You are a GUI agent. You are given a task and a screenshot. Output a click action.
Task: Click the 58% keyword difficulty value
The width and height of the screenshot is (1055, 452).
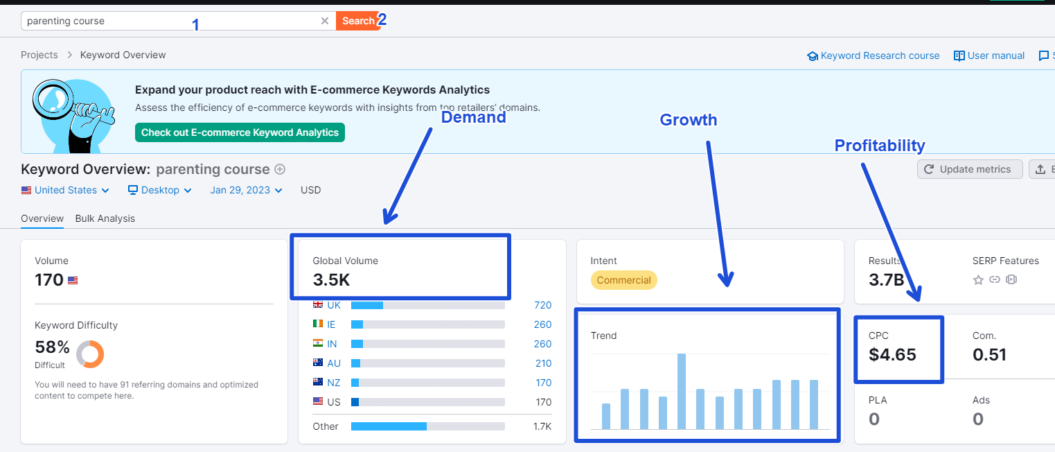pos(52,348)
